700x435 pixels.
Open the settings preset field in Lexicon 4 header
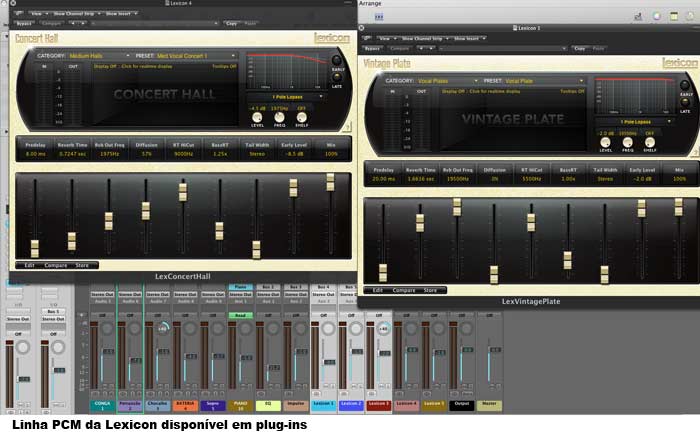pos(154,23)
